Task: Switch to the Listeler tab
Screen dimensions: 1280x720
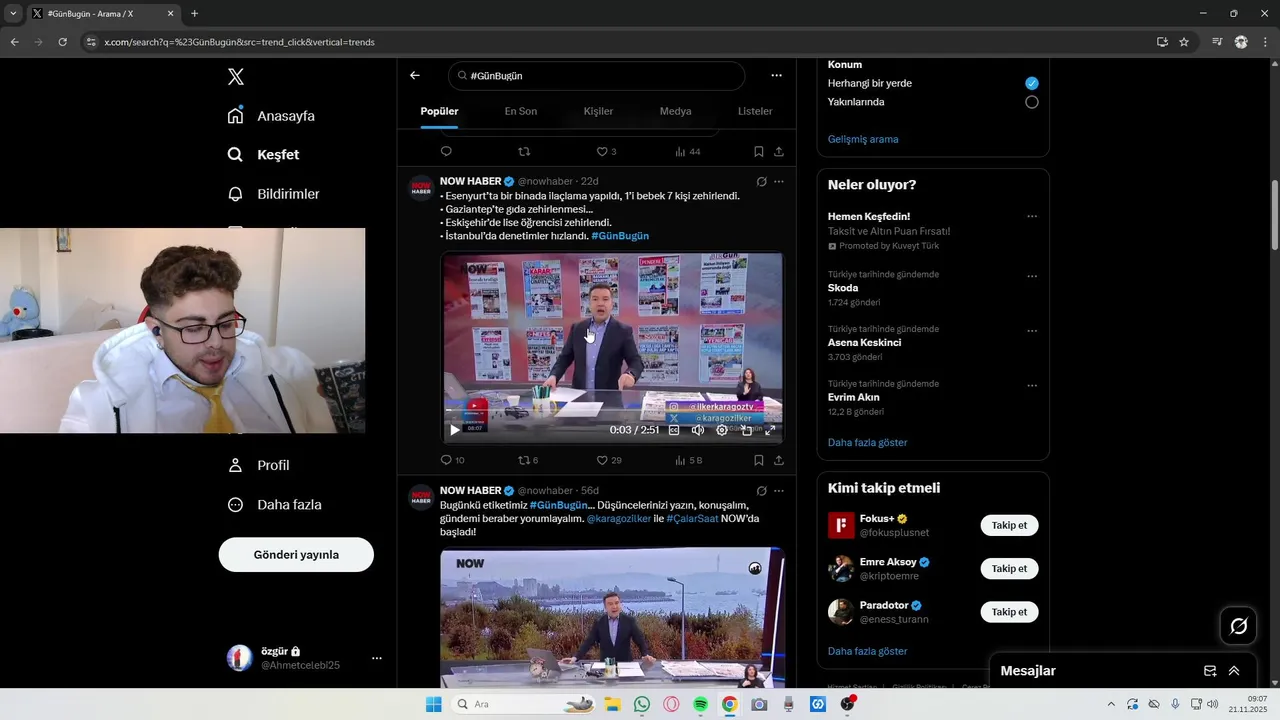Action: pos(755,111)
